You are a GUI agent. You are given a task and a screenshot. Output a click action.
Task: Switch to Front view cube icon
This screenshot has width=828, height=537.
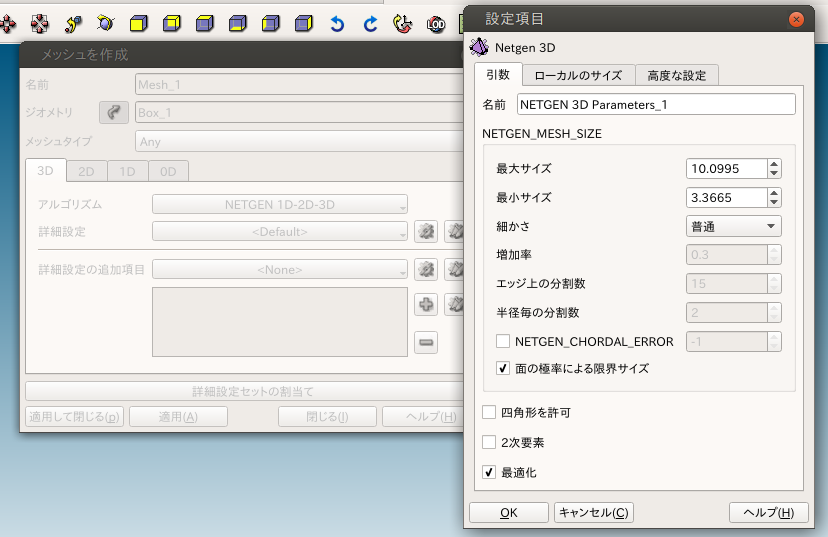138,24
